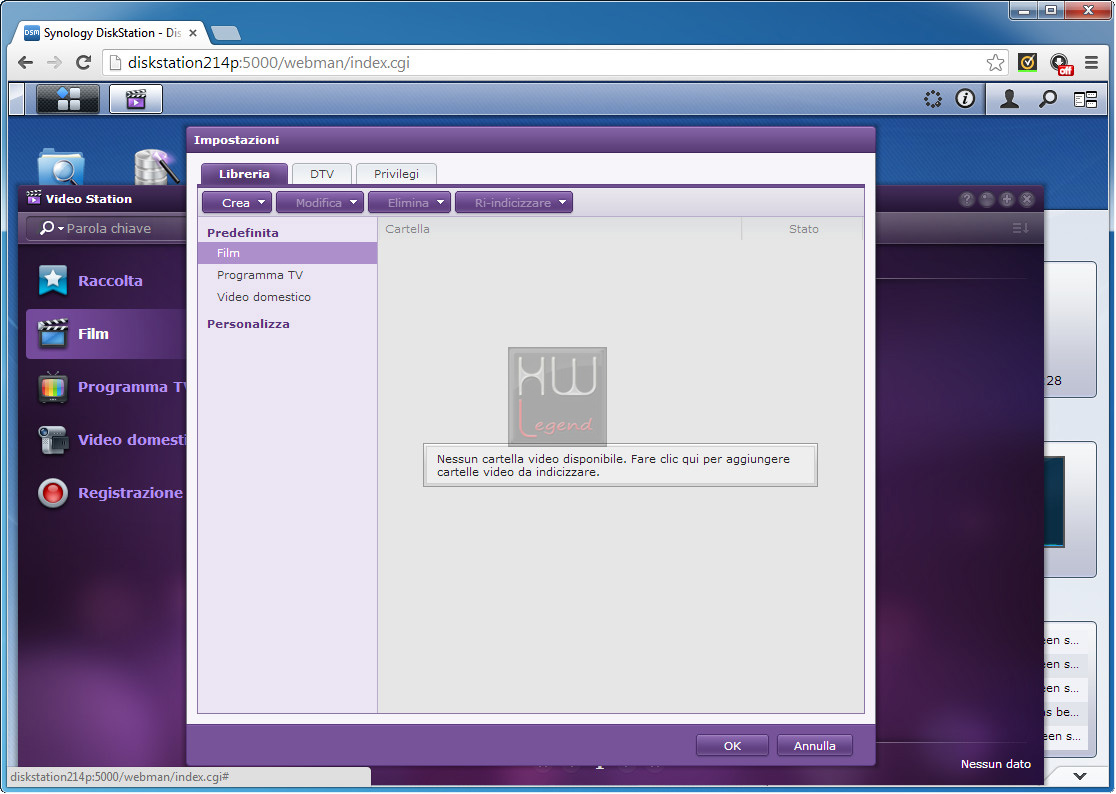Select Film under Predefinita in Impostazioni

click(x=288, y=253)
